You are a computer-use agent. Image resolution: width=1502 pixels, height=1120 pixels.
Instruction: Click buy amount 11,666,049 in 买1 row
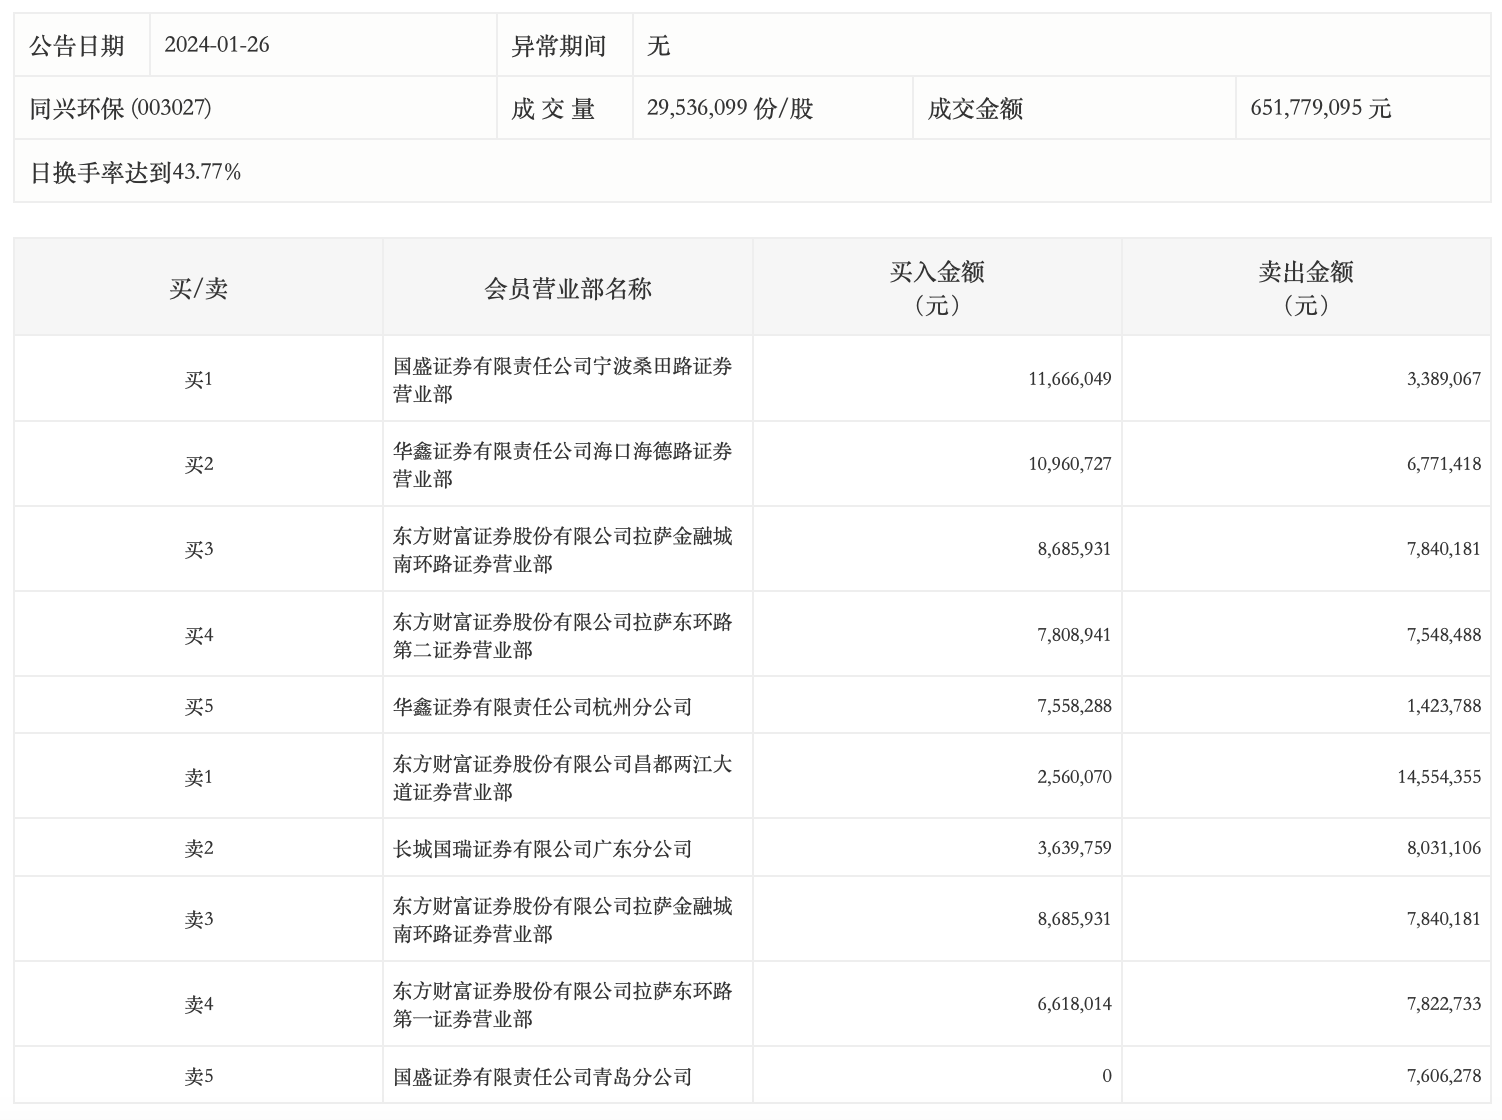pos(1069,379)
